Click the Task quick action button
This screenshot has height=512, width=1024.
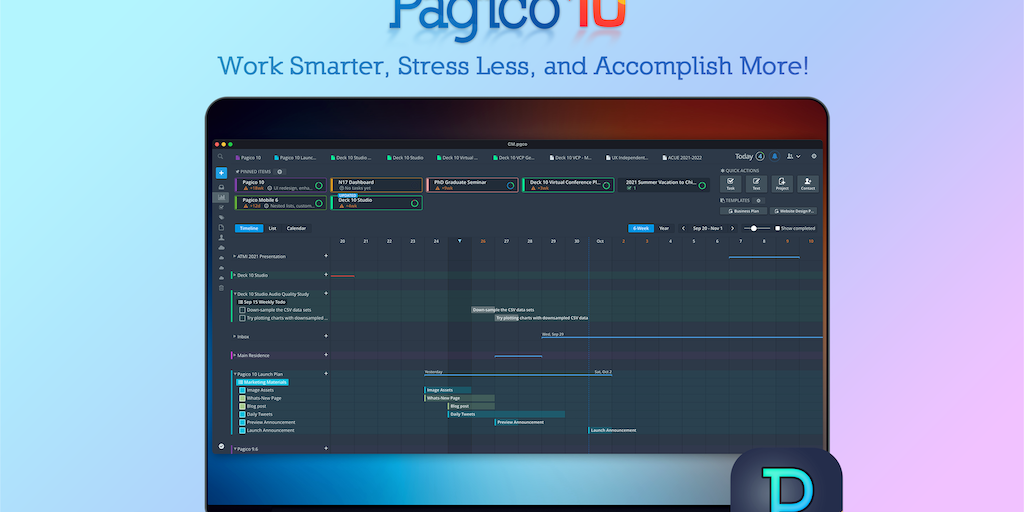click(730, 184)
